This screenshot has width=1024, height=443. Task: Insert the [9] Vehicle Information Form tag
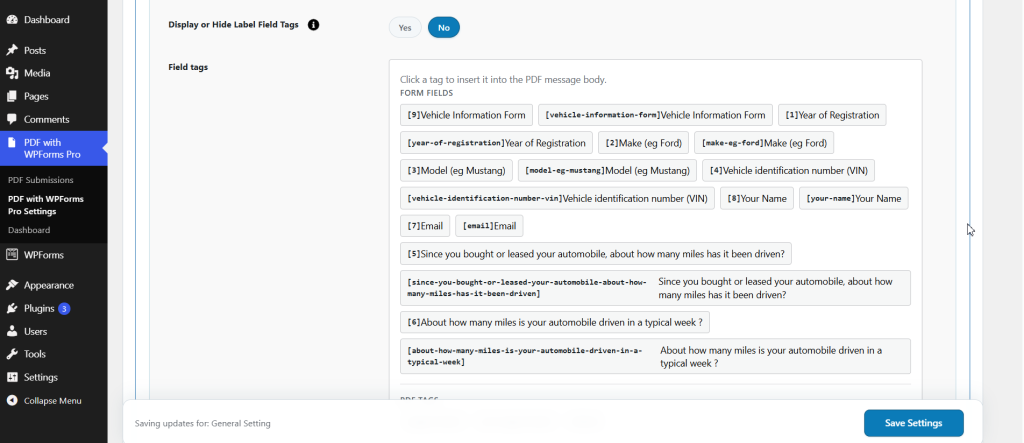466,115
